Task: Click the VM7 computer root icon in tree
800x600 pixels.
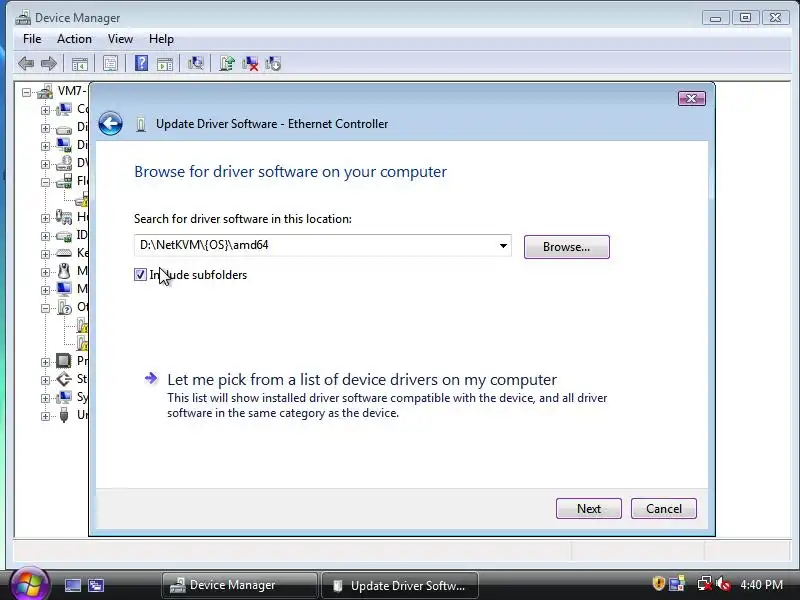Action: click(x=45, y=92)
